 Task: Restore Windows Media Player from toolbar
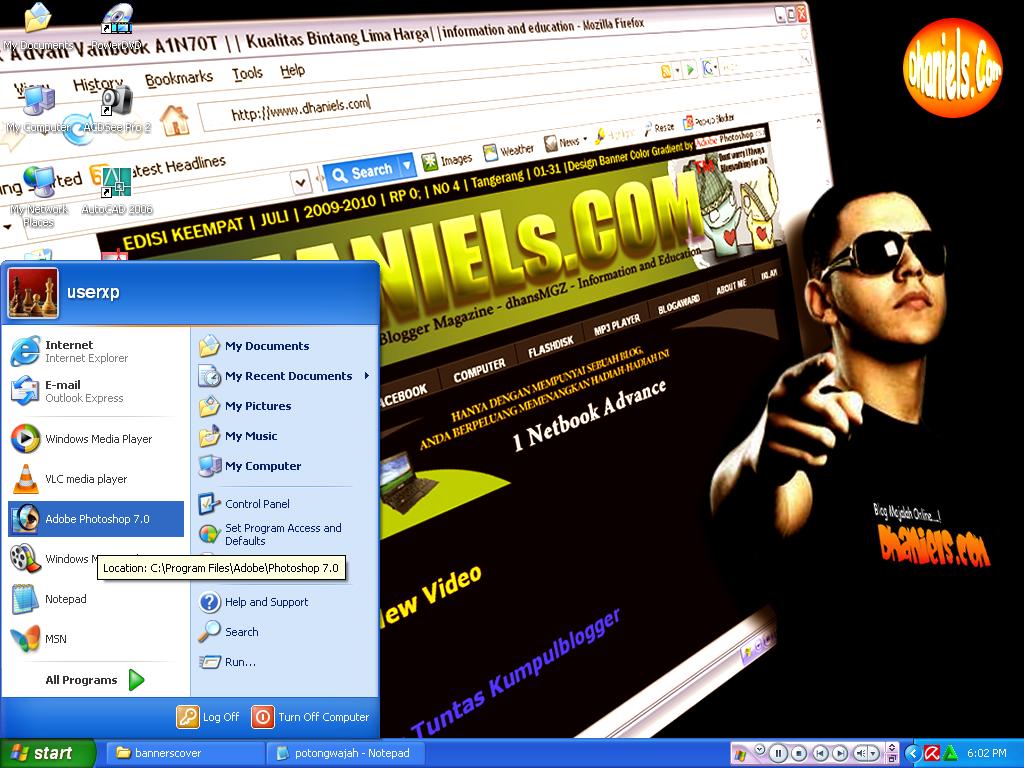(x=892, y=758)
